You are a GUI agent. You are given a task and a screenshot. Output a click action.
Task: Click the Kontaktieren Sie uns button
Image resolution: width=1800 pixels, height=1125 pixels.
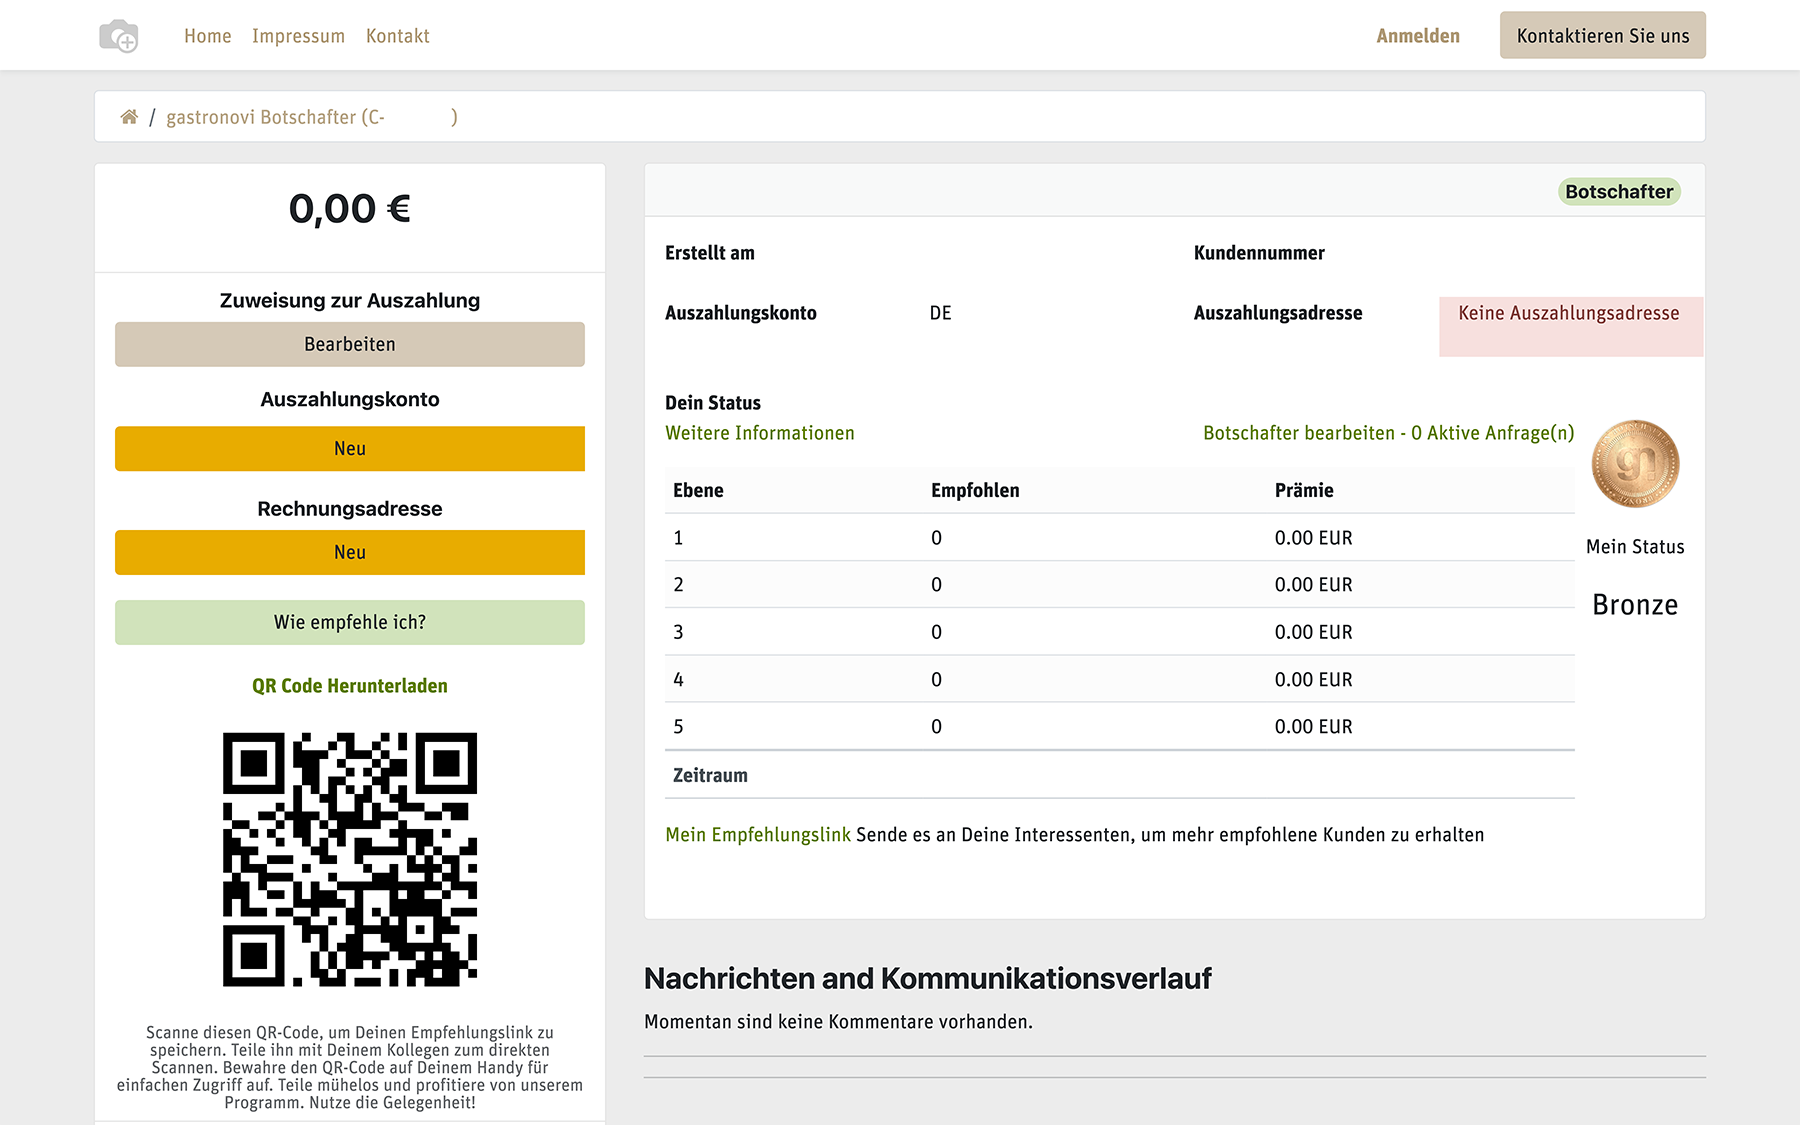pyautogui.click(x=1603, y=35)
